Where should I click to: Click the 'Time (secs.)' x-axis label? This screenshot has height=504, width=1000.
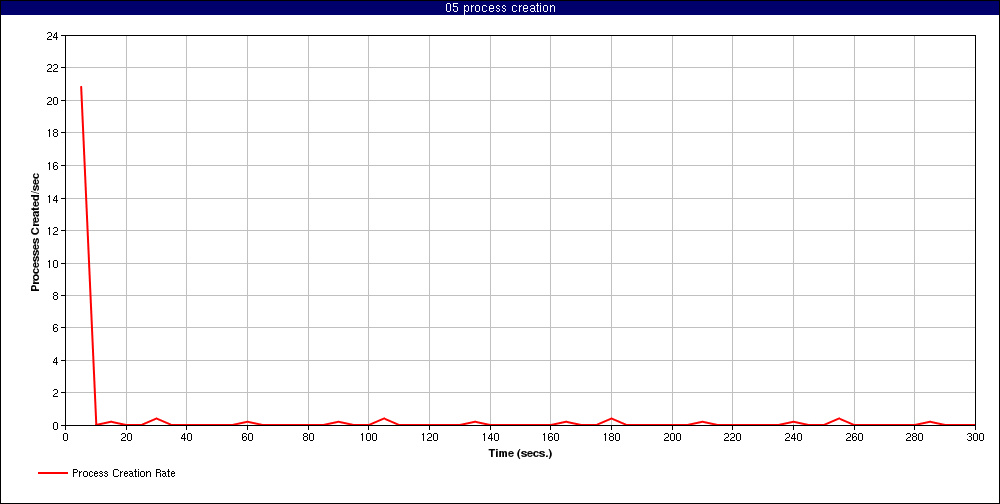(520, 453)
